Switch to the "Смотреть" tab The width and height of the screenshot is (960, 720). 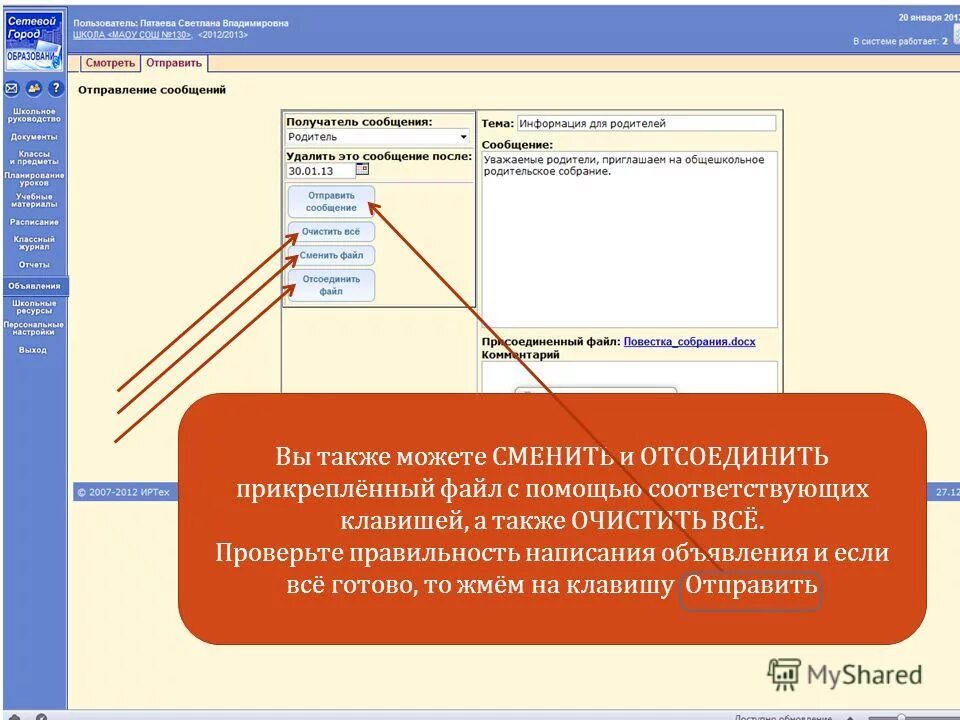click(x=110, y=60)
